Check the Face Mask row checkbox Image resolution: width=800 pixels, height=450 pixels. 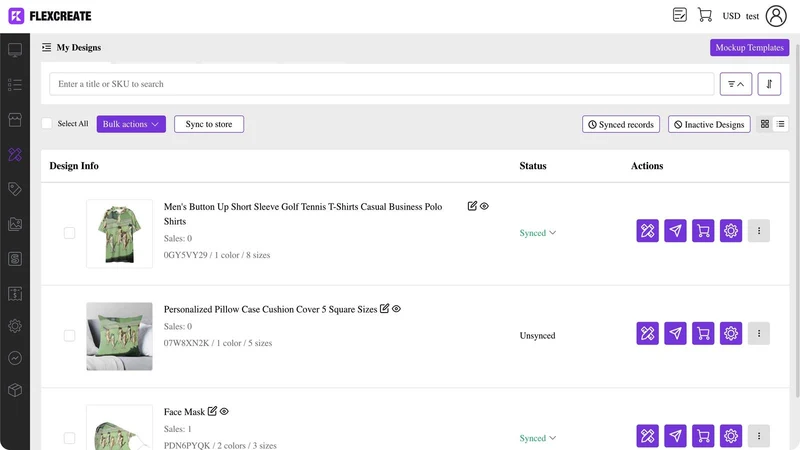click(69, 438)
